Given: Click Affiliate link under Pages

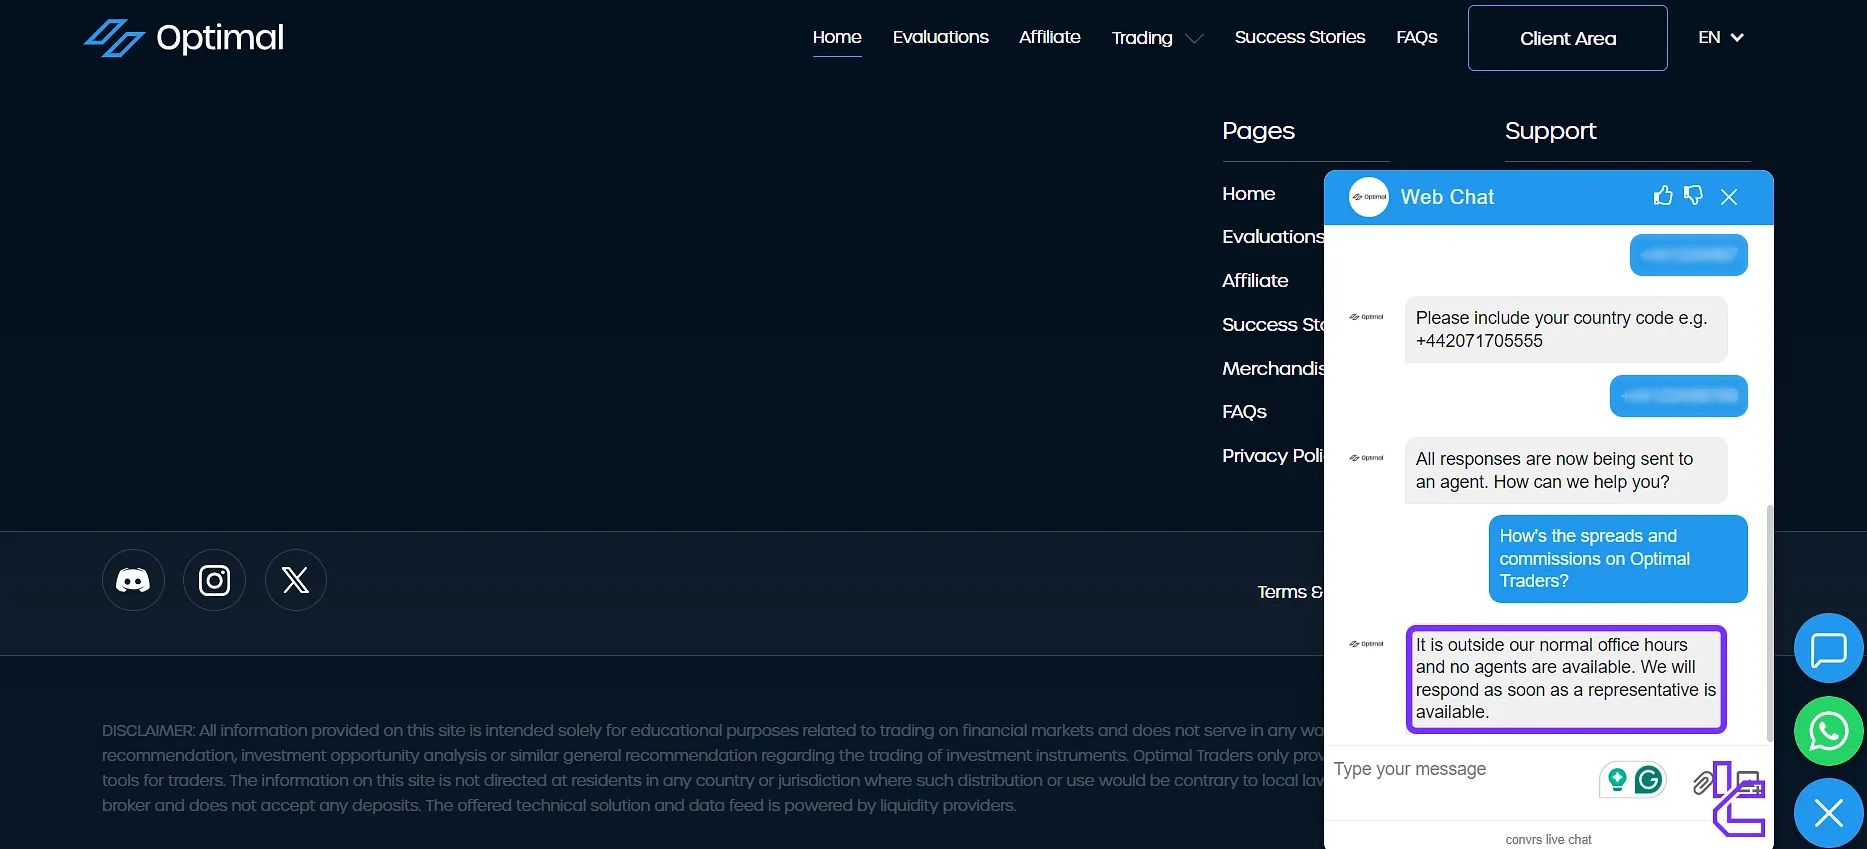Looking at the screenshot, I should (1255, 281).
